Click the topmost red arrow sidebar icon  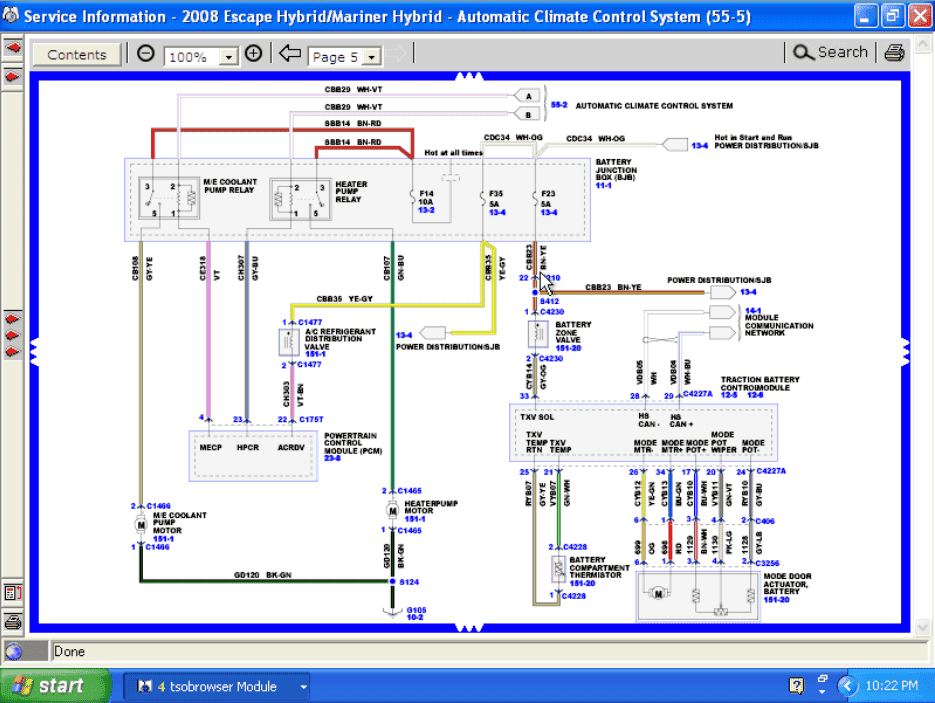click(12, 47)
